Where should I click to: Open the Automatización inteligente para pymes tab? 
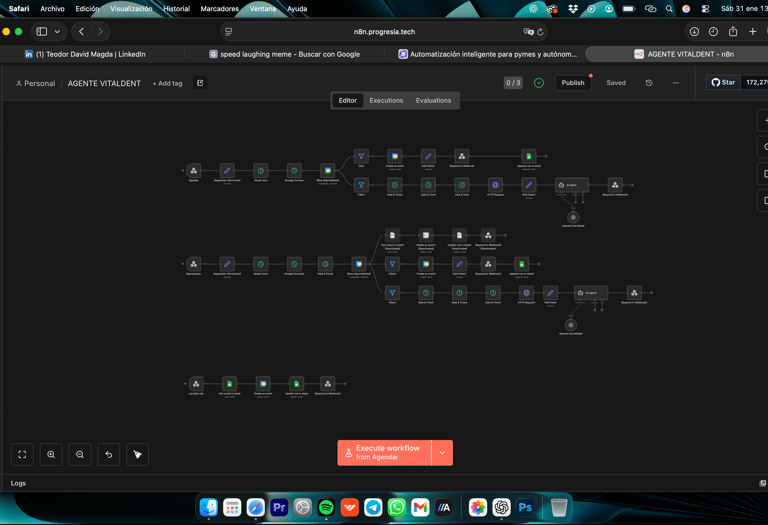487,54
